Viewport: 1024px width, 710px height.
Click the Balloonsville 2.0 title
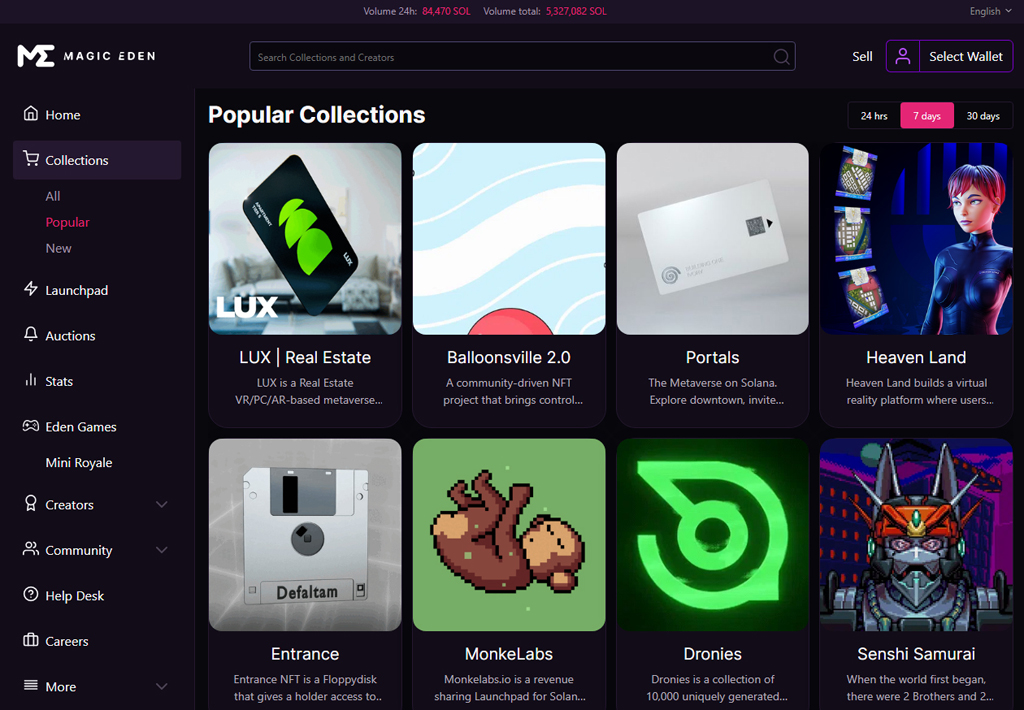tap(509, 357)
